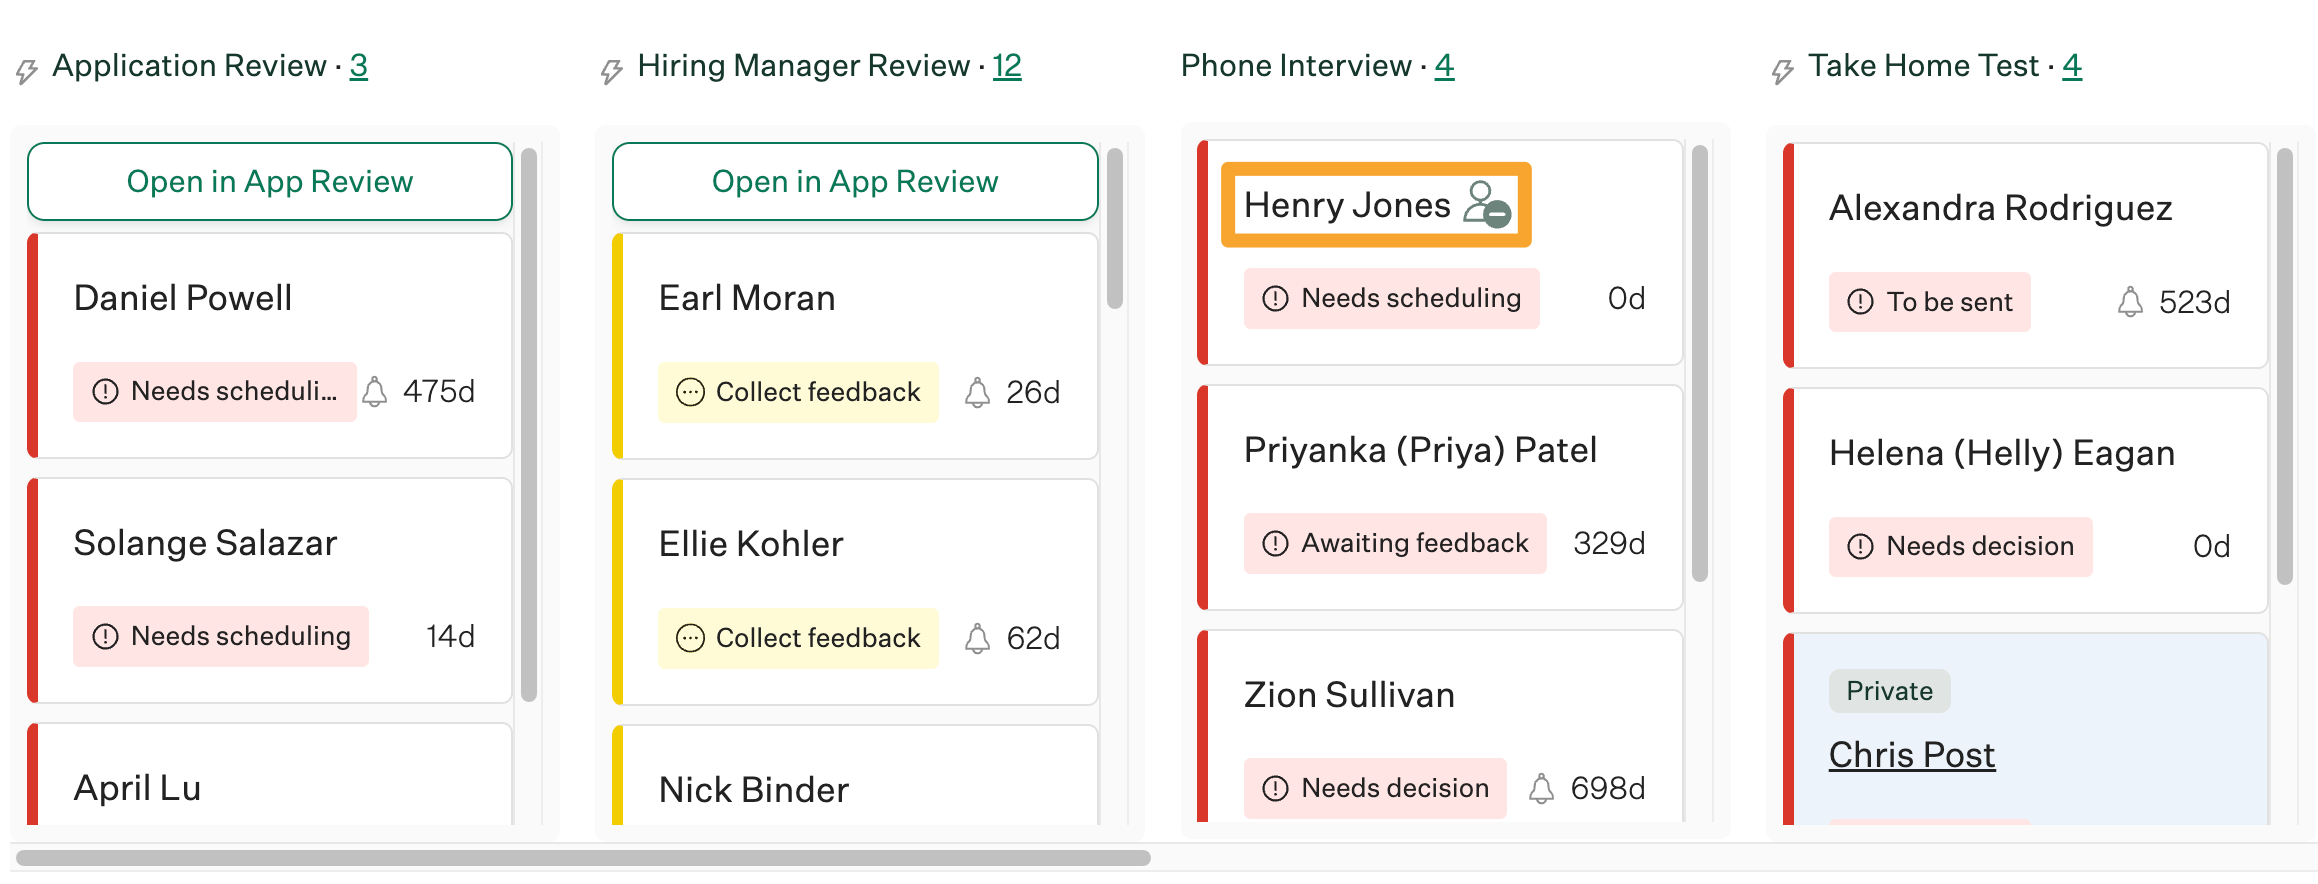Click the lightning icon beside Take Home Test
This screenshot has height=884, width=2318.
click(x=1782, y=71)
